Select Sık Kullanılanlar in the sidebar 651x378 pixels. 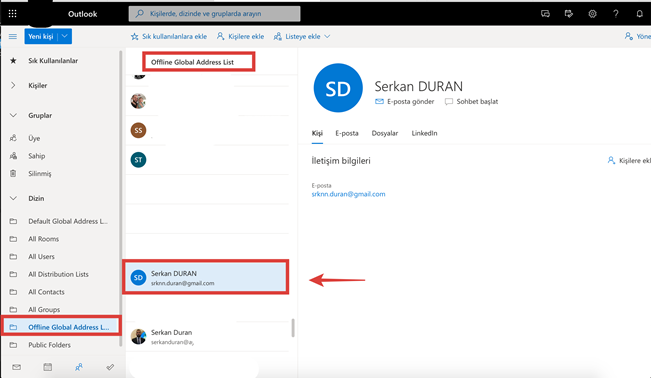coord(53,61)
